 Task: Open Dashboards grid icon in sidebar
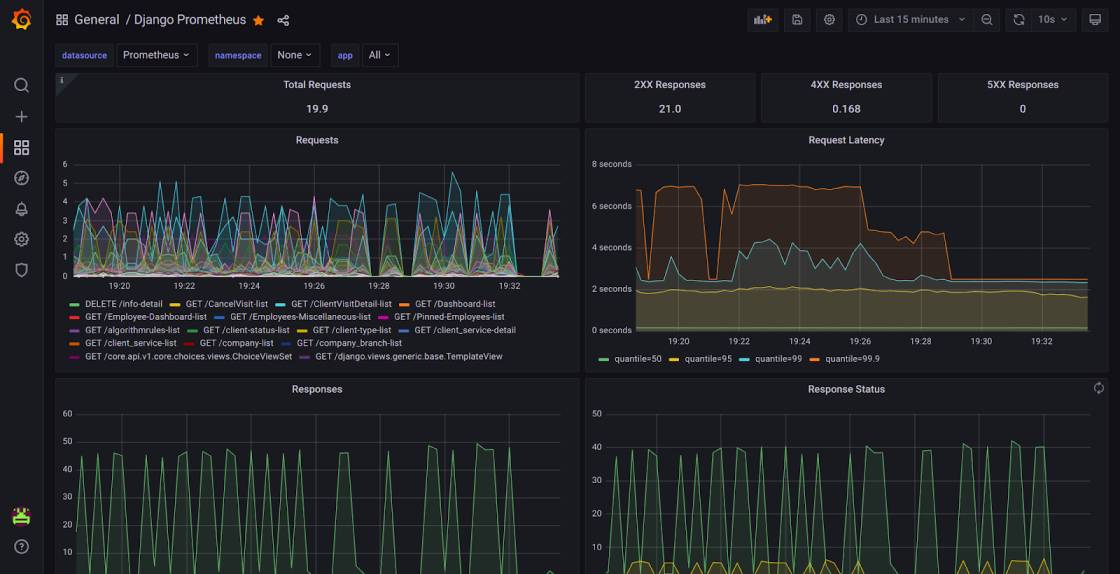(x=21, y=147)
